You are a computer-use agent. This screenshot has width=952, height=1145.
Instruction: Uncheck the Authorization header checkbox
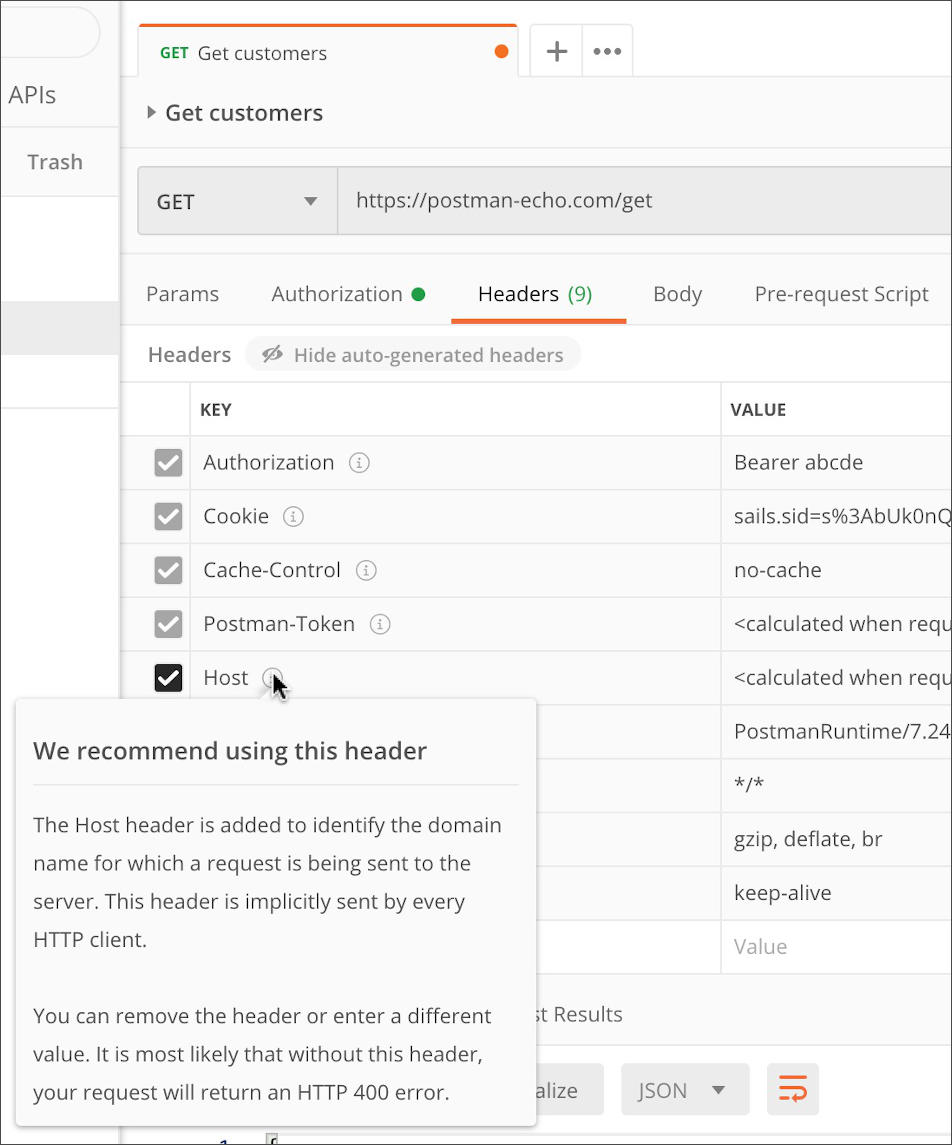(x=168, y=463)
